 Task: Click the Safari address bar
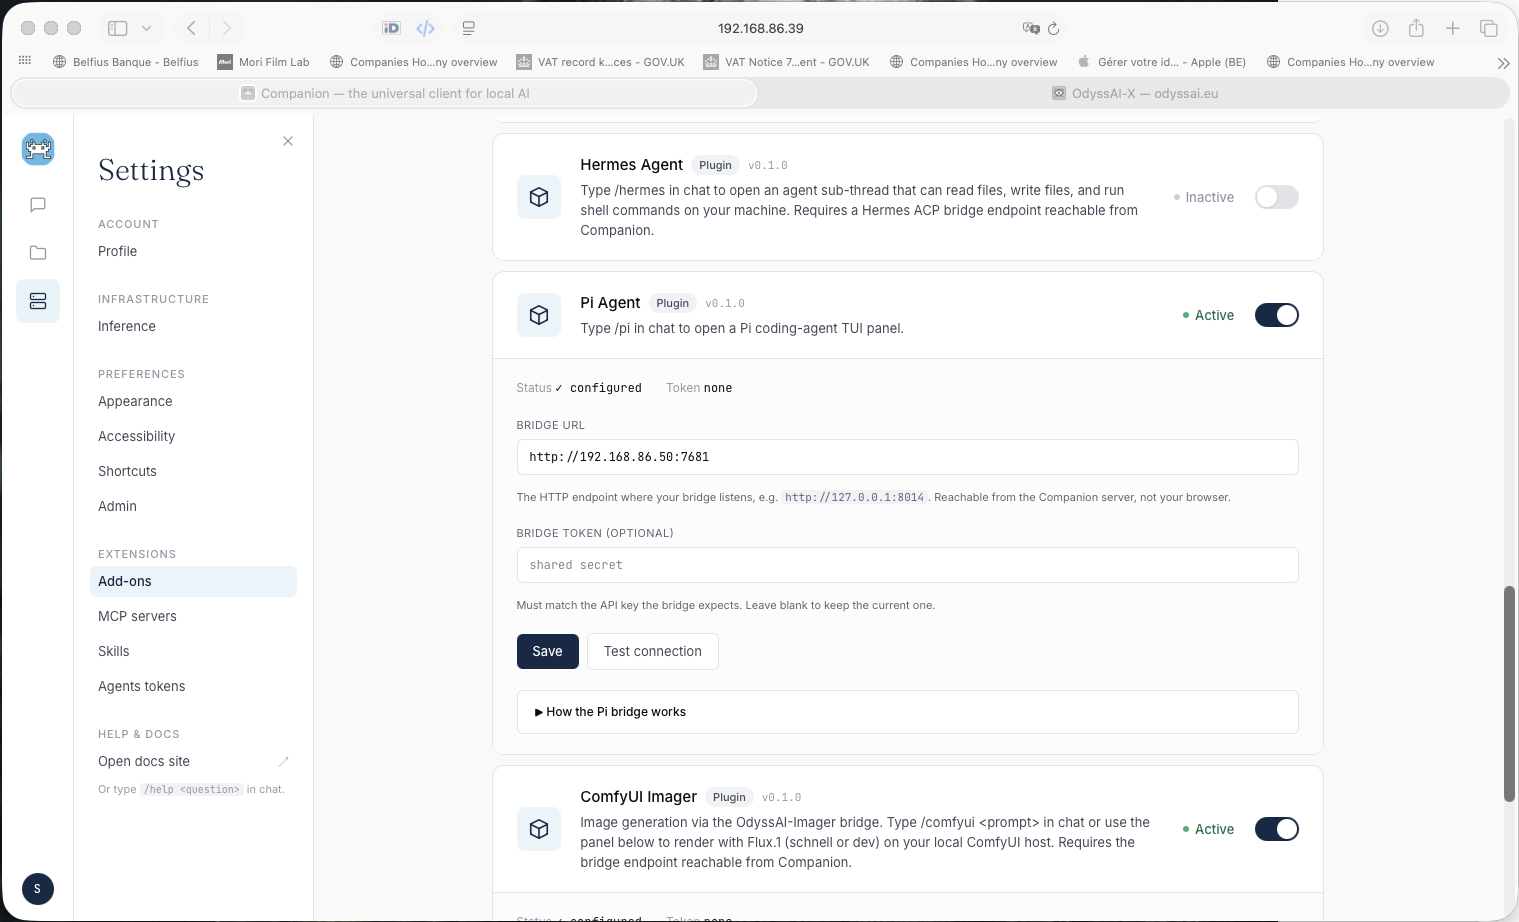pos(760,28)
